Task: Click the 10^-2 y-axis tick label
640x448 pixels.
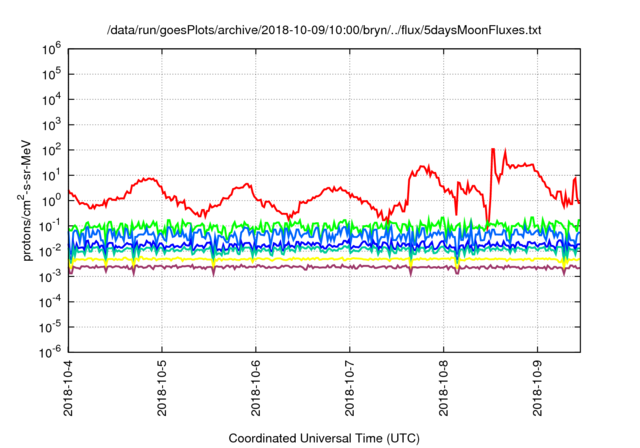Action: [50, 252]
